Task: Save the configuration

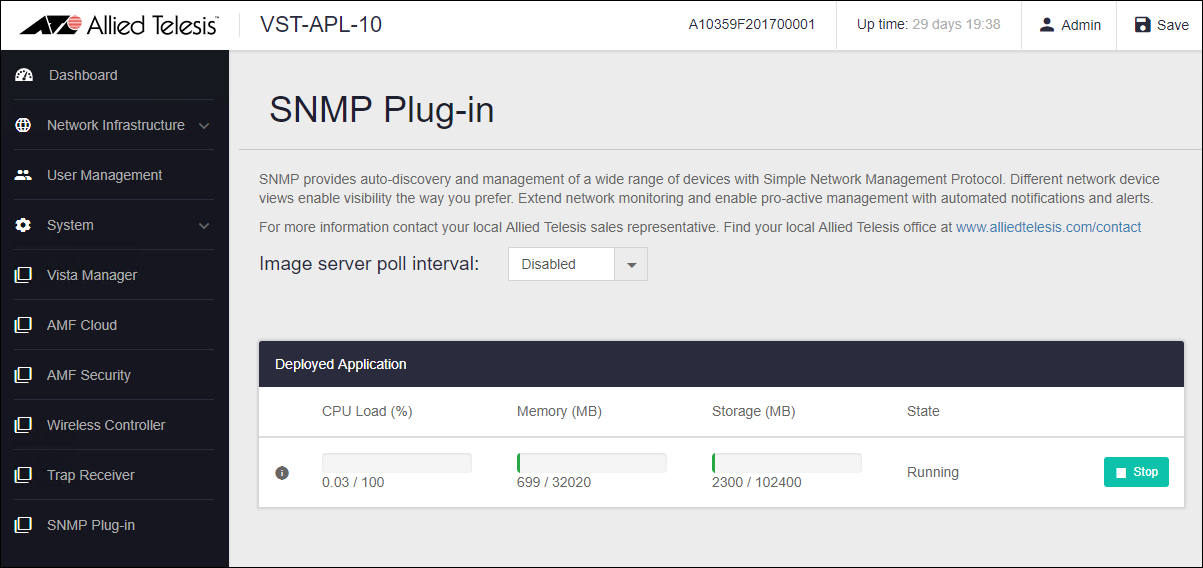Action: pyautogui.click(x=1161, y=25)
